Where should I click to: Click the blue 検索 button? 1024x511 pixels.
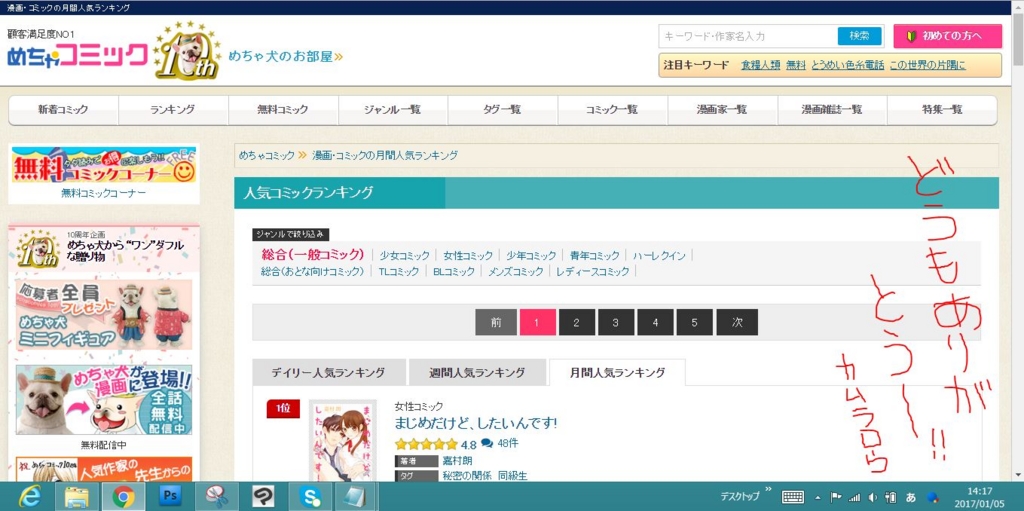859,37
